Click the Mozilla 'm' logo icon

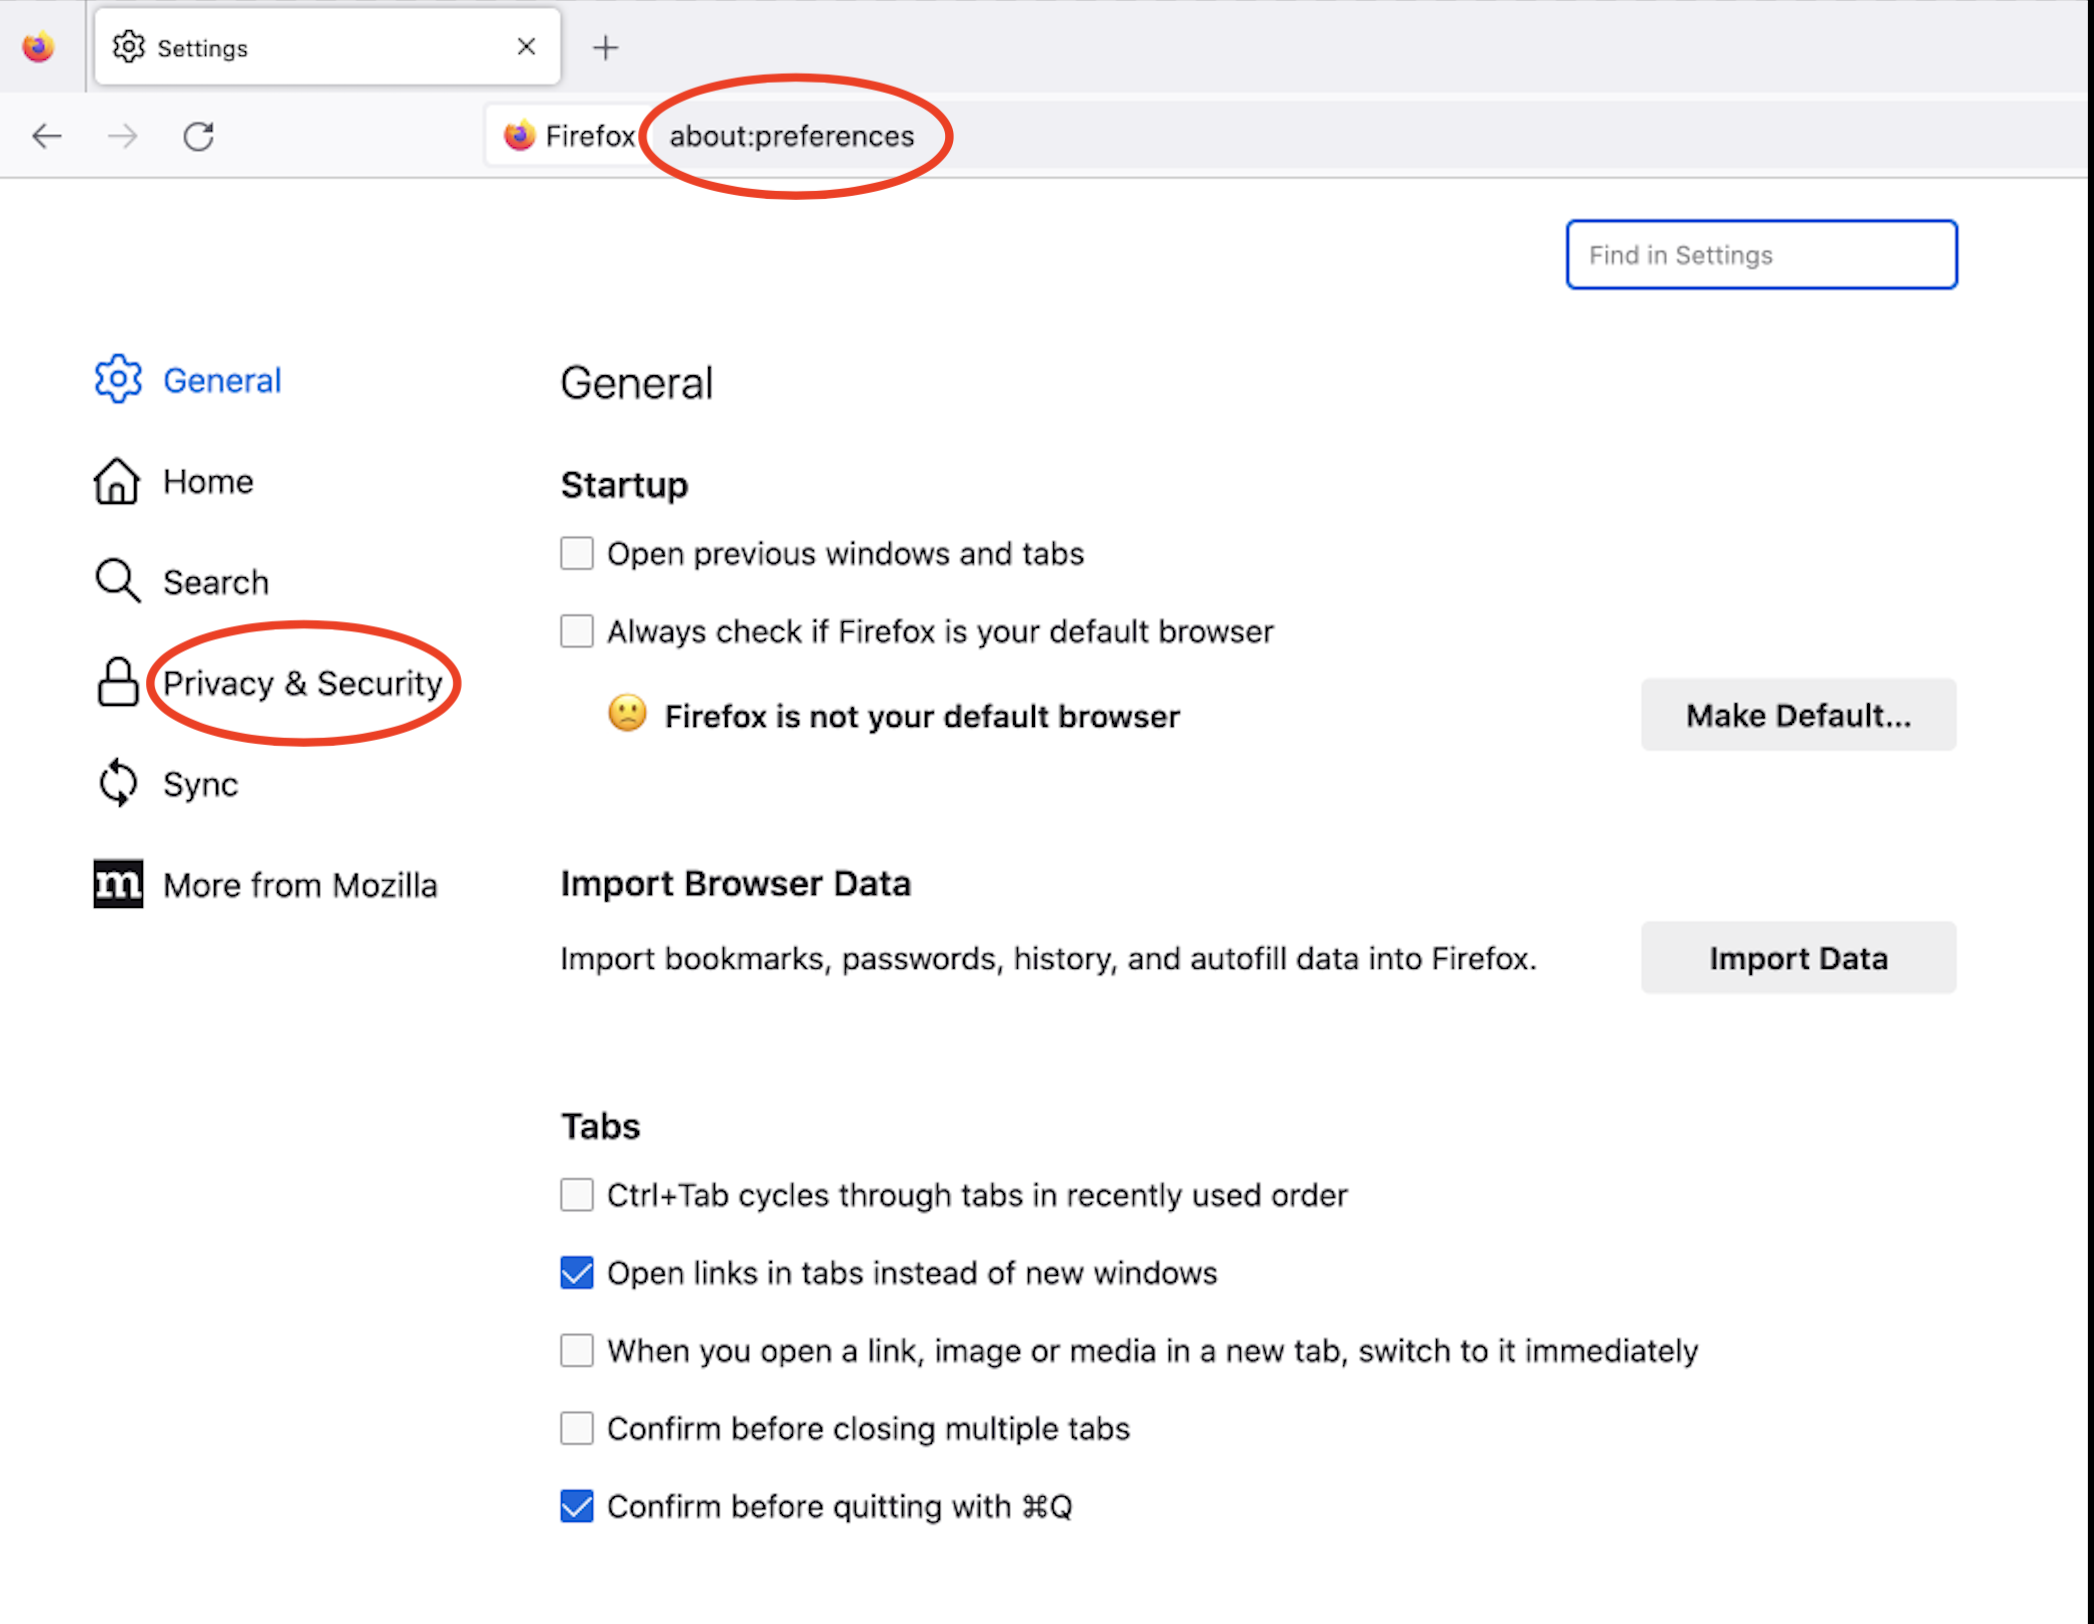pyautogui.click(x=118, y=884)
